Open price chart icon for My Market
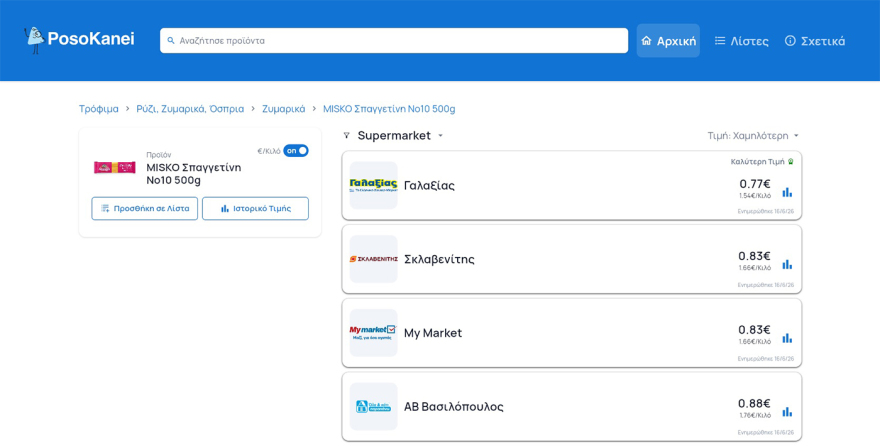 (787, 338)
